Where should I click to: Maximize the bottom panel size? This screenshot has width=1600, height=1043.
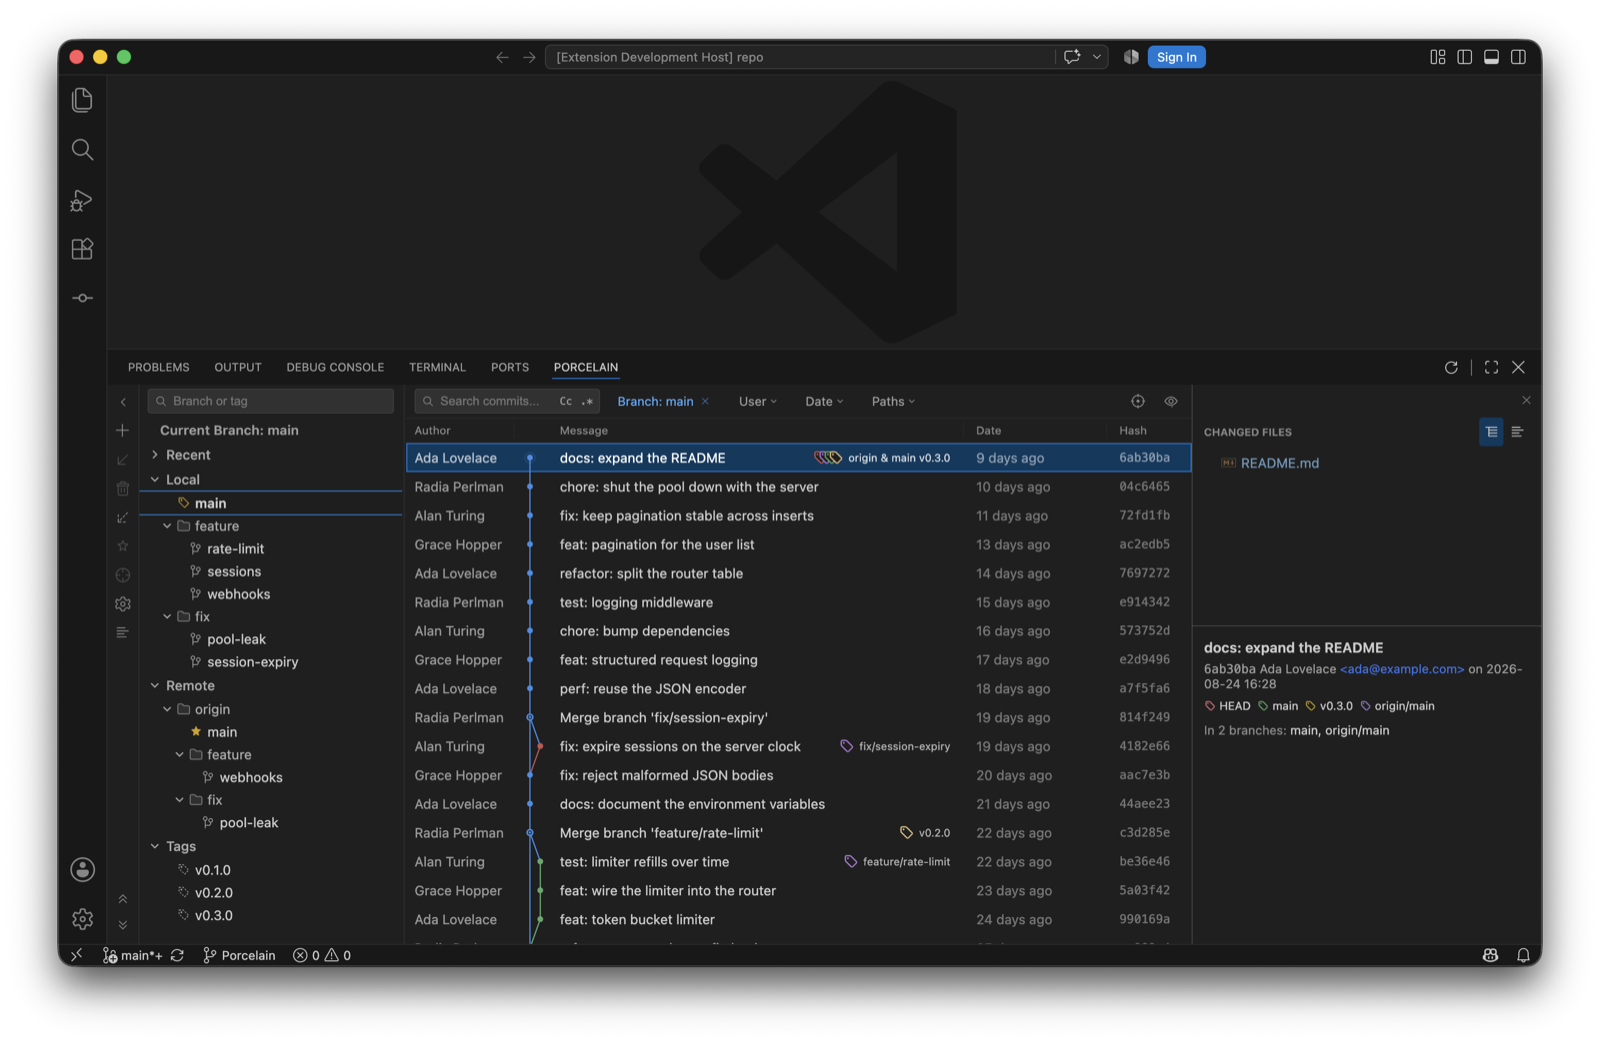coord(1491,367)
